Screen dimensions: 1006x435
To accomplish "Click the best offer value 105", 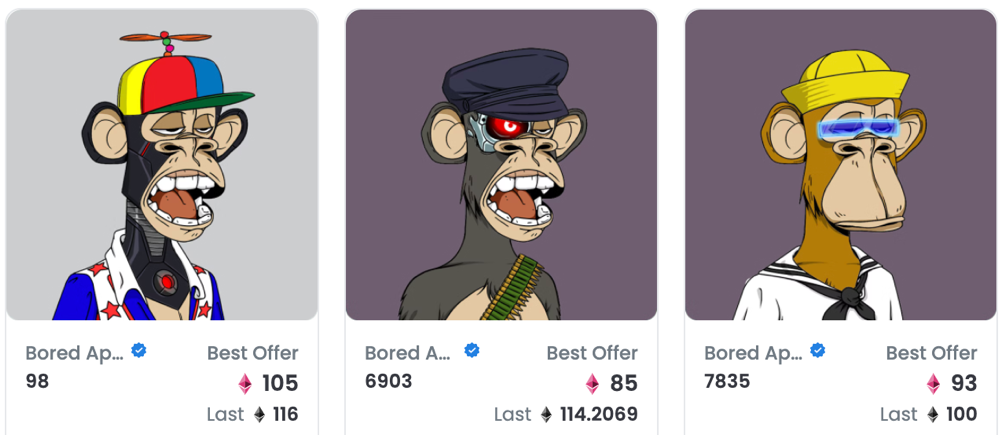I will pyautogui.click(x=280, y=383).
